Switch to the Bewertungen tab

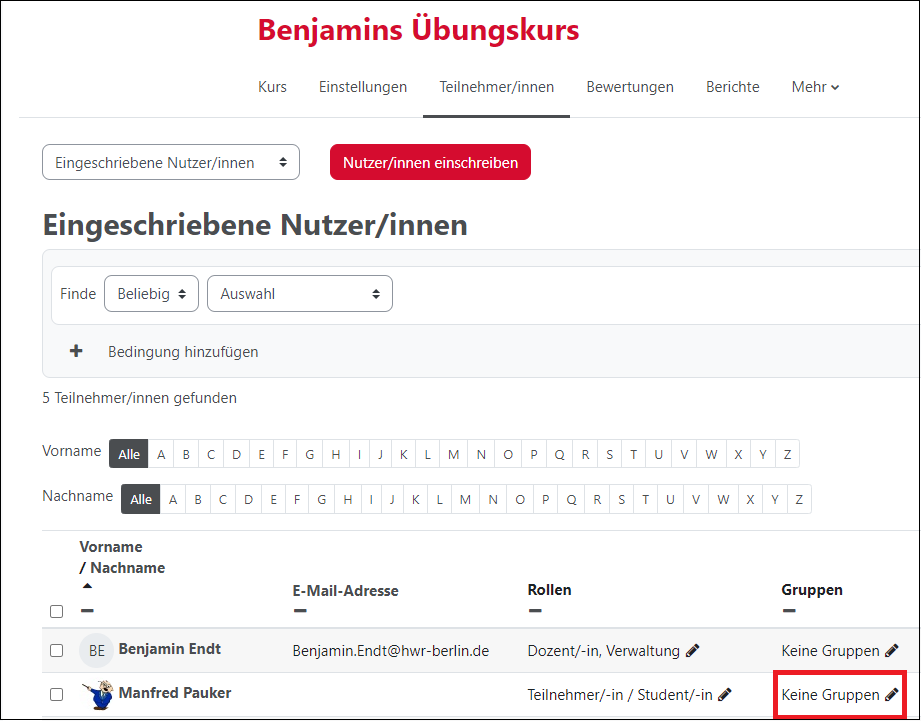point(630,87)
